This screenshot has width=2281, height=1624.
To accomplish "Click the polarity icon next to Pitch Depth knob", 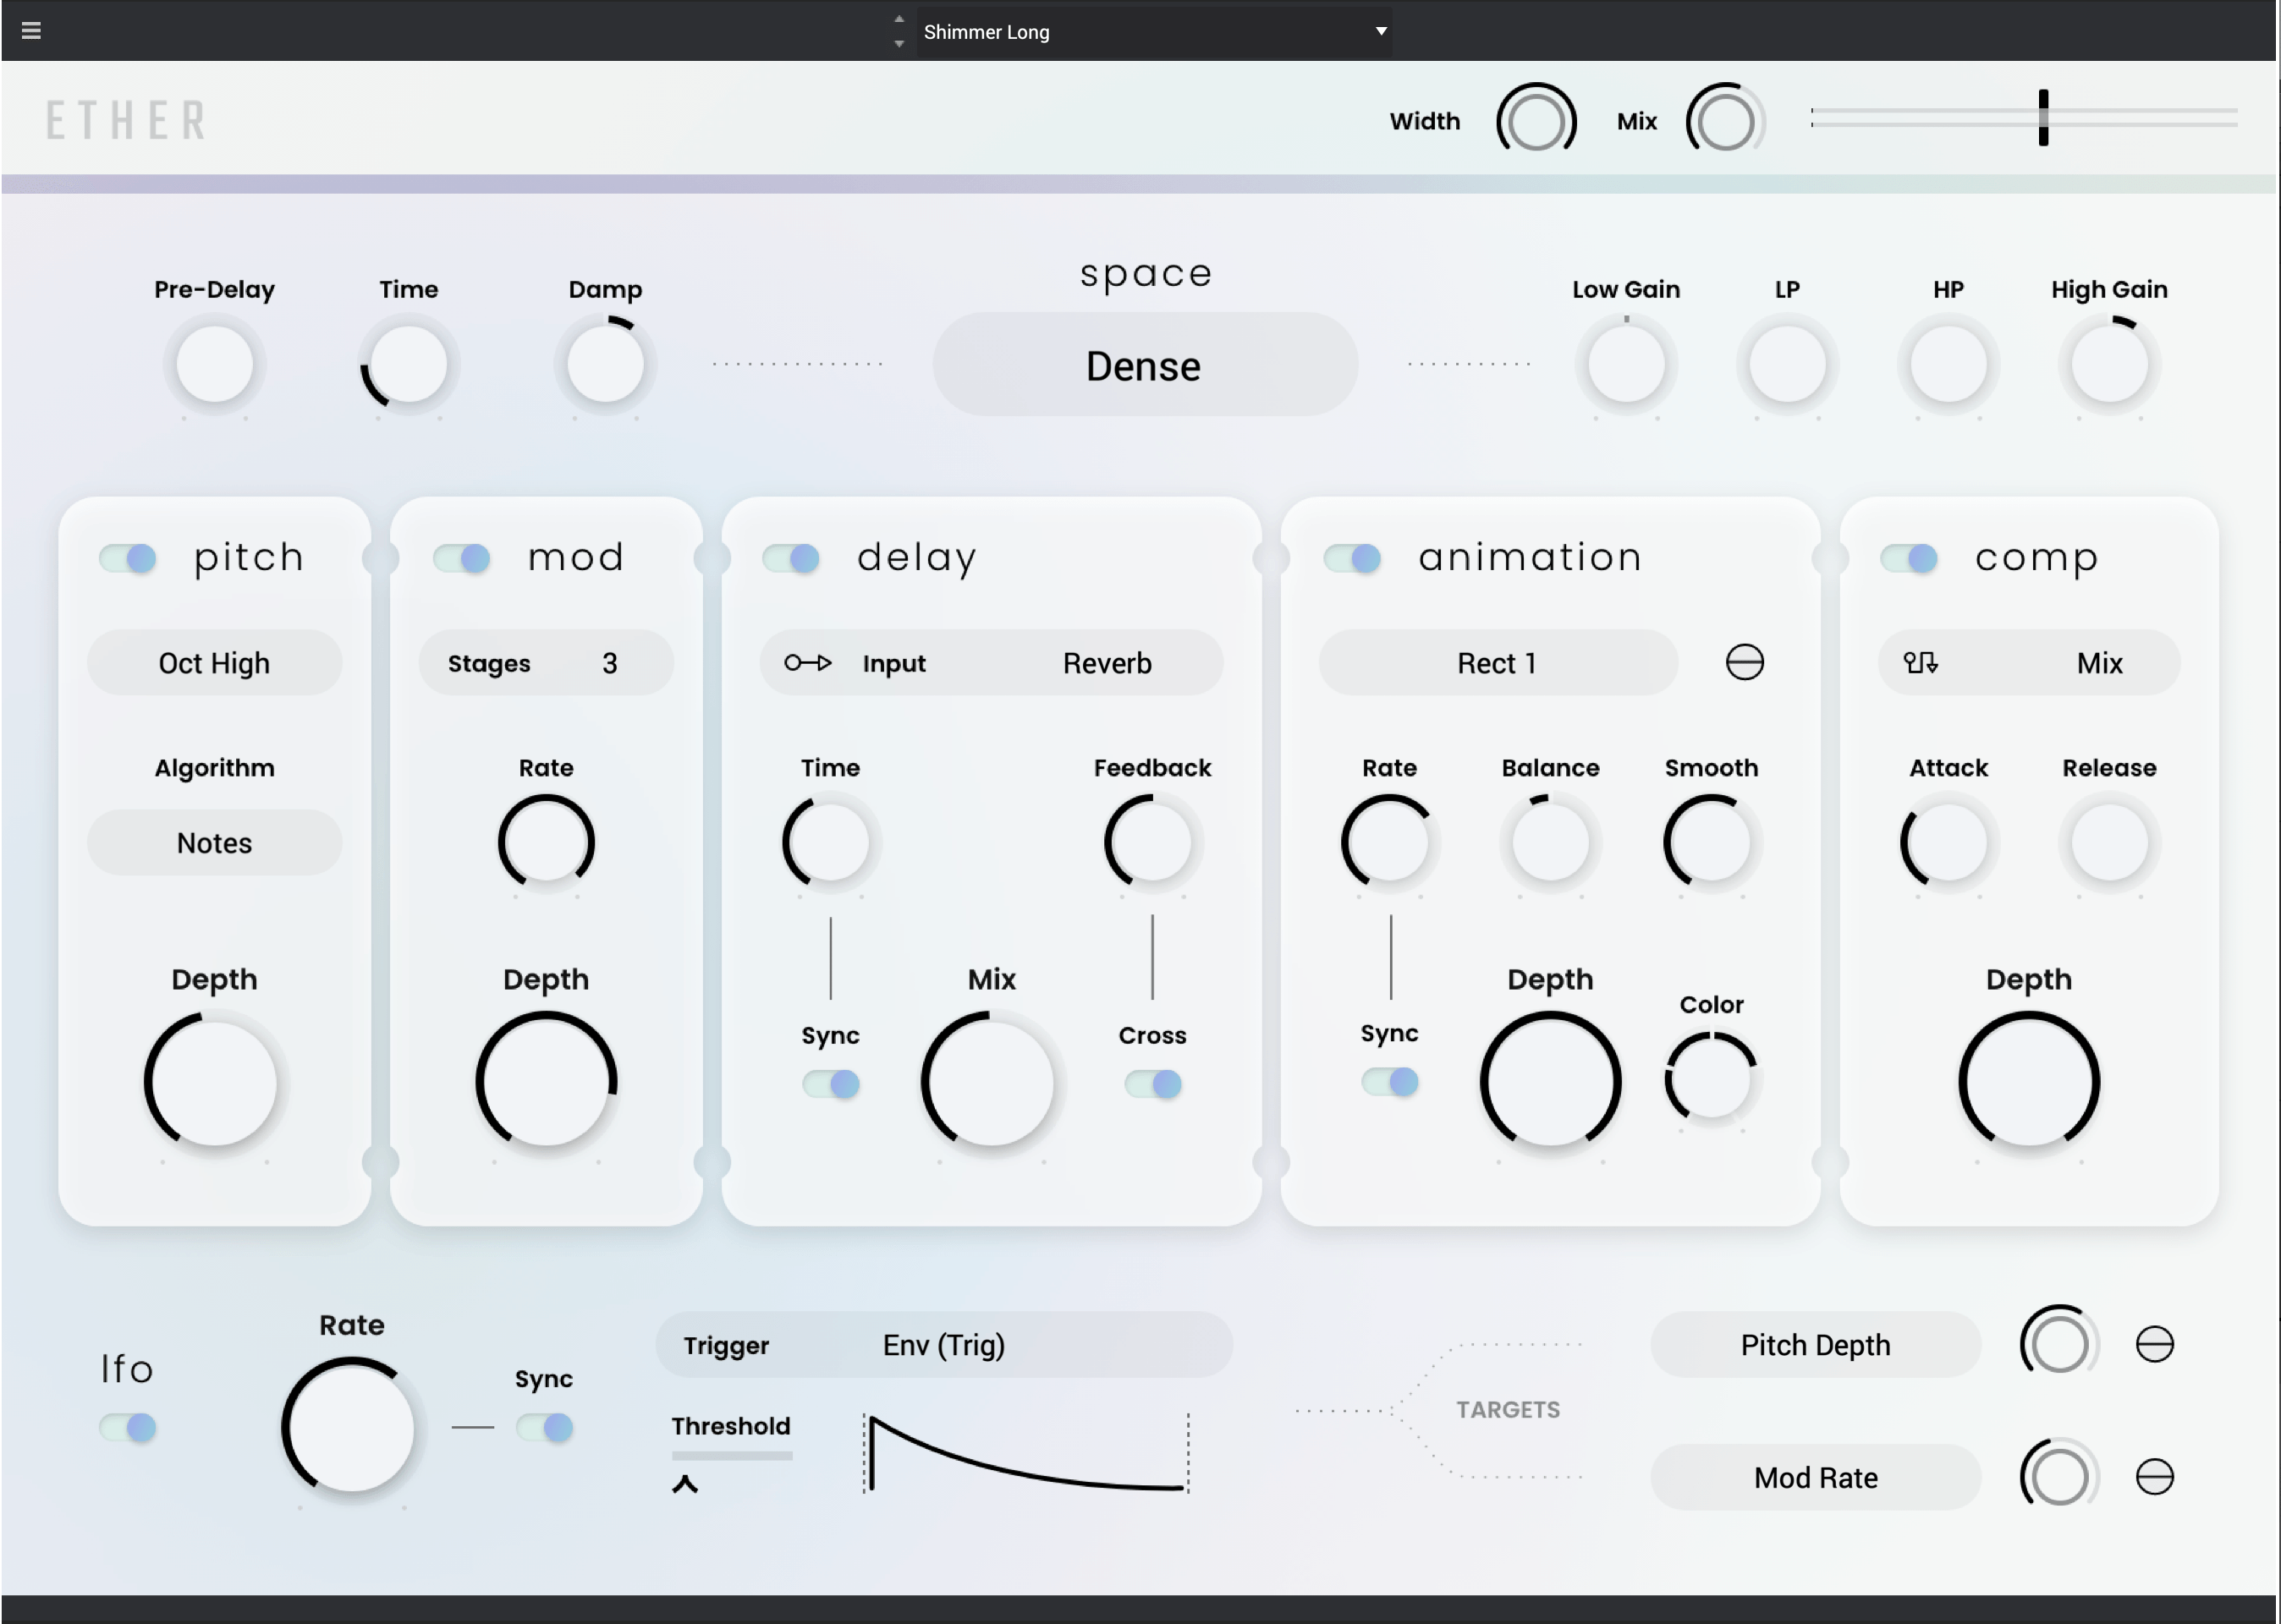I will [2156, 1345].
